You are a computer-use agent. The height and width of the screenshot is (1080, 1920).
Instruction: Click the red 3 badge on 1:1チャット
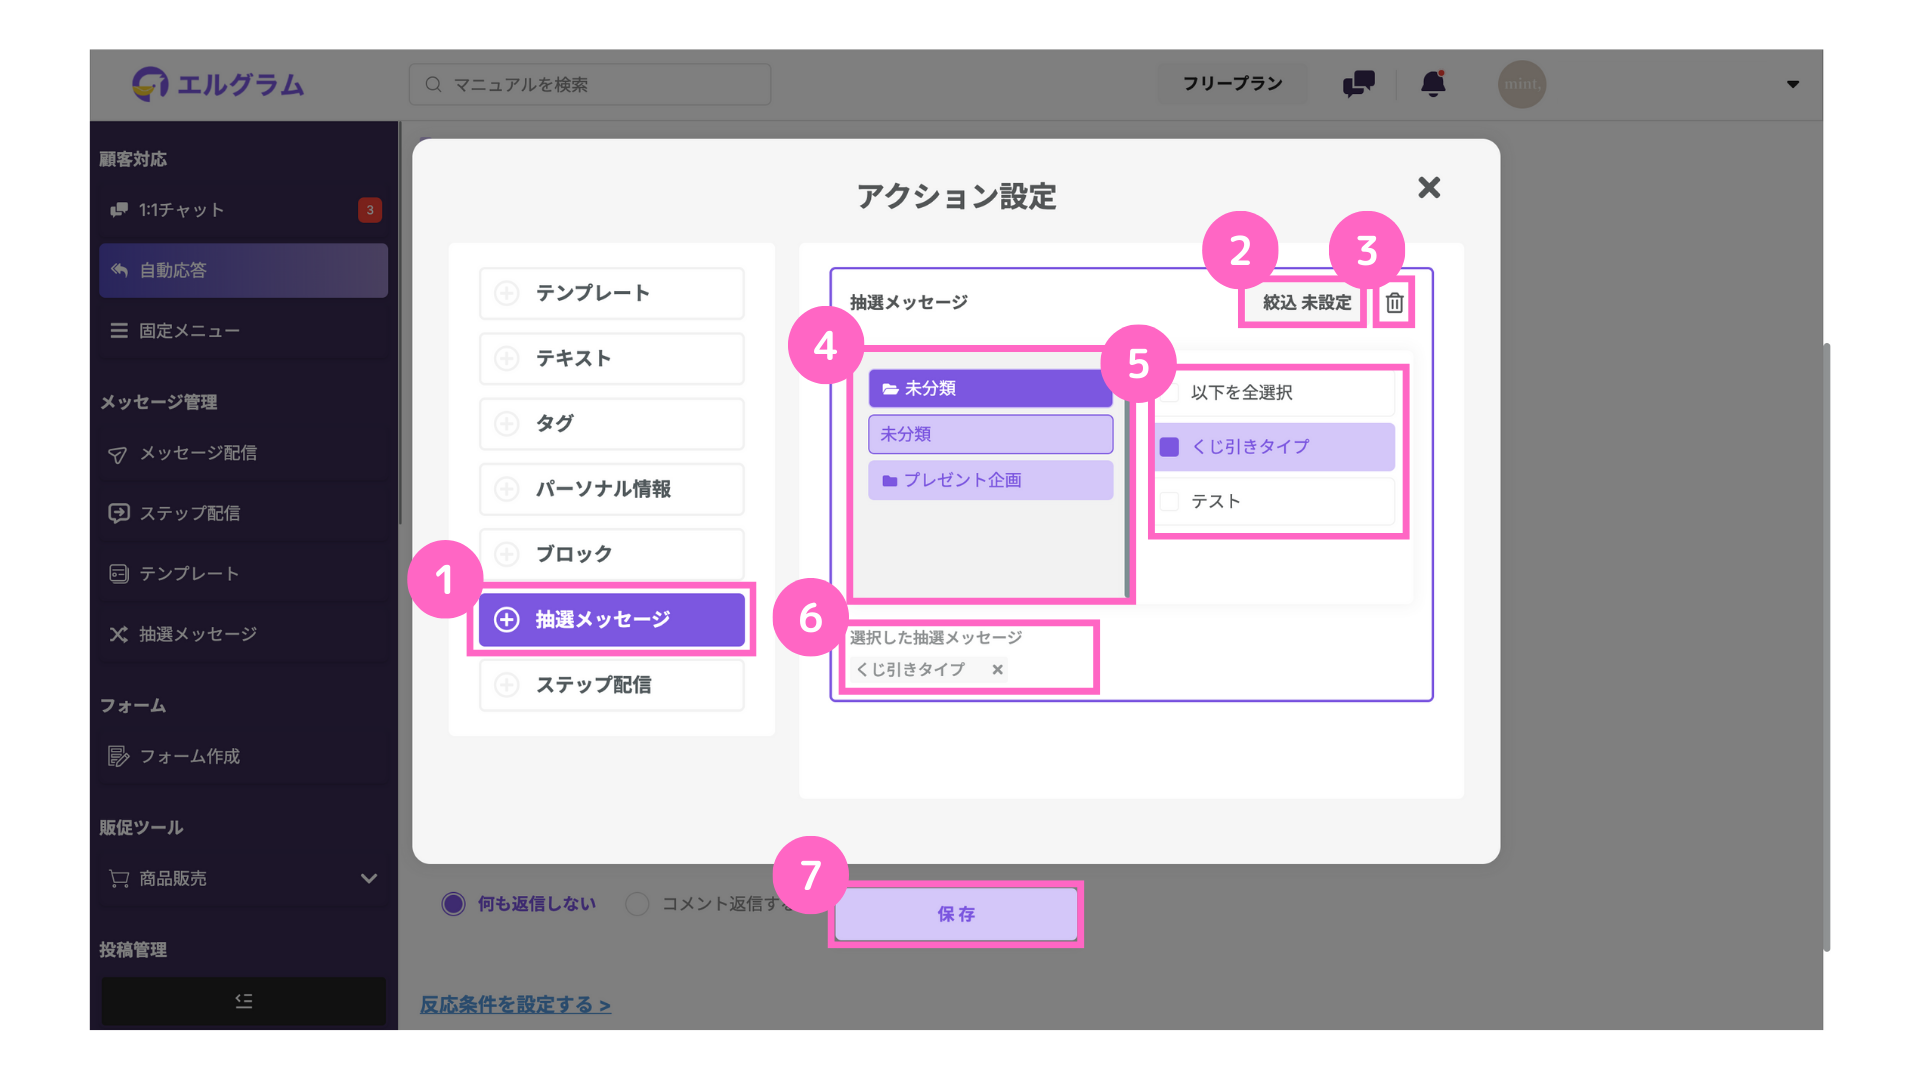370,210
